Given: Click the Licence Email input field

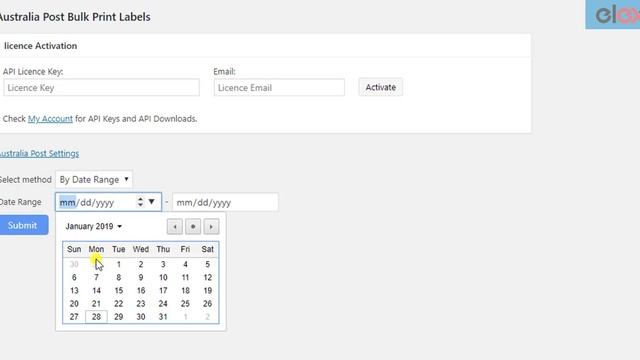Looking at the screenshot, I should [279, 88].
